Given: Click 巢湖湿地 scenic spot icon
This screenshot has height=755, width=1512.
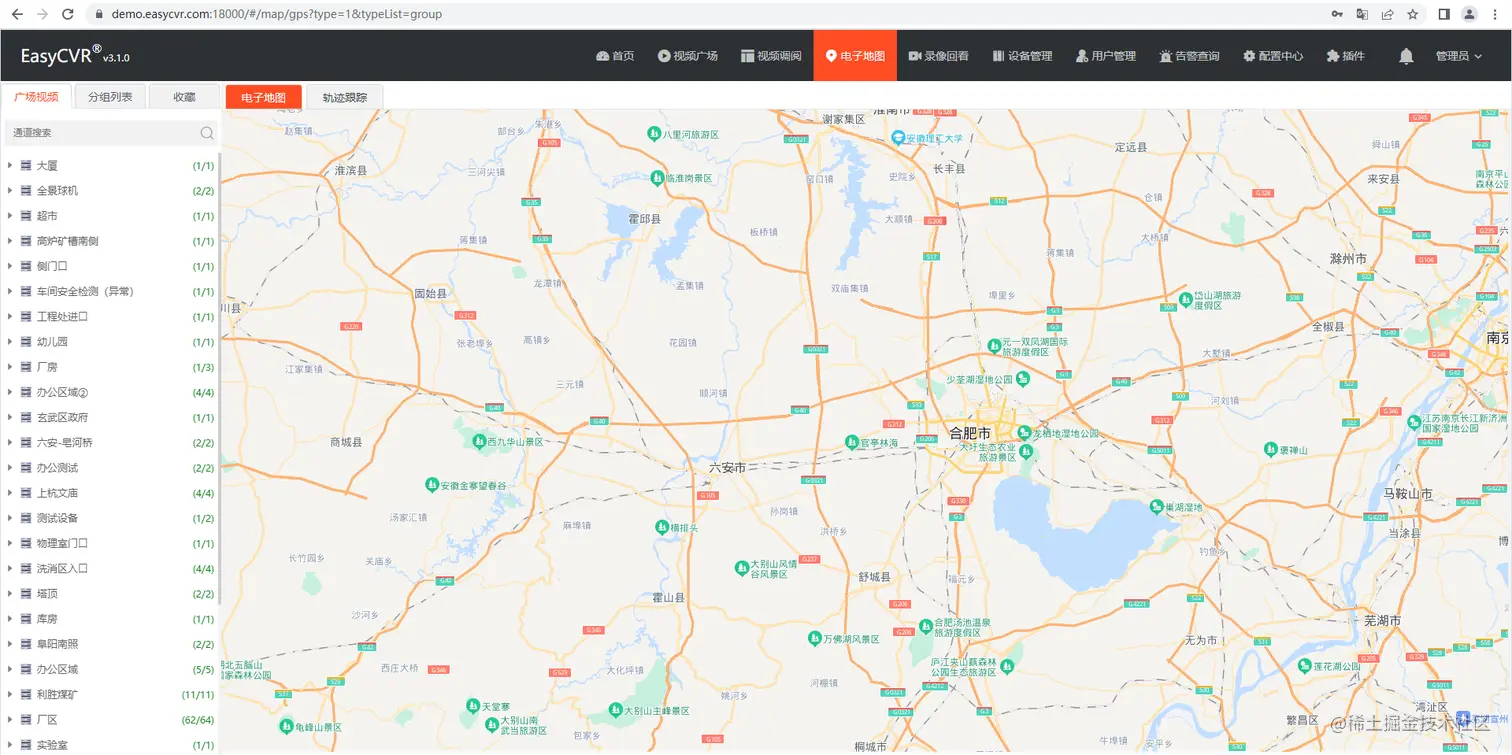Looking at the screenshot, I should (x=1155, y=507).
